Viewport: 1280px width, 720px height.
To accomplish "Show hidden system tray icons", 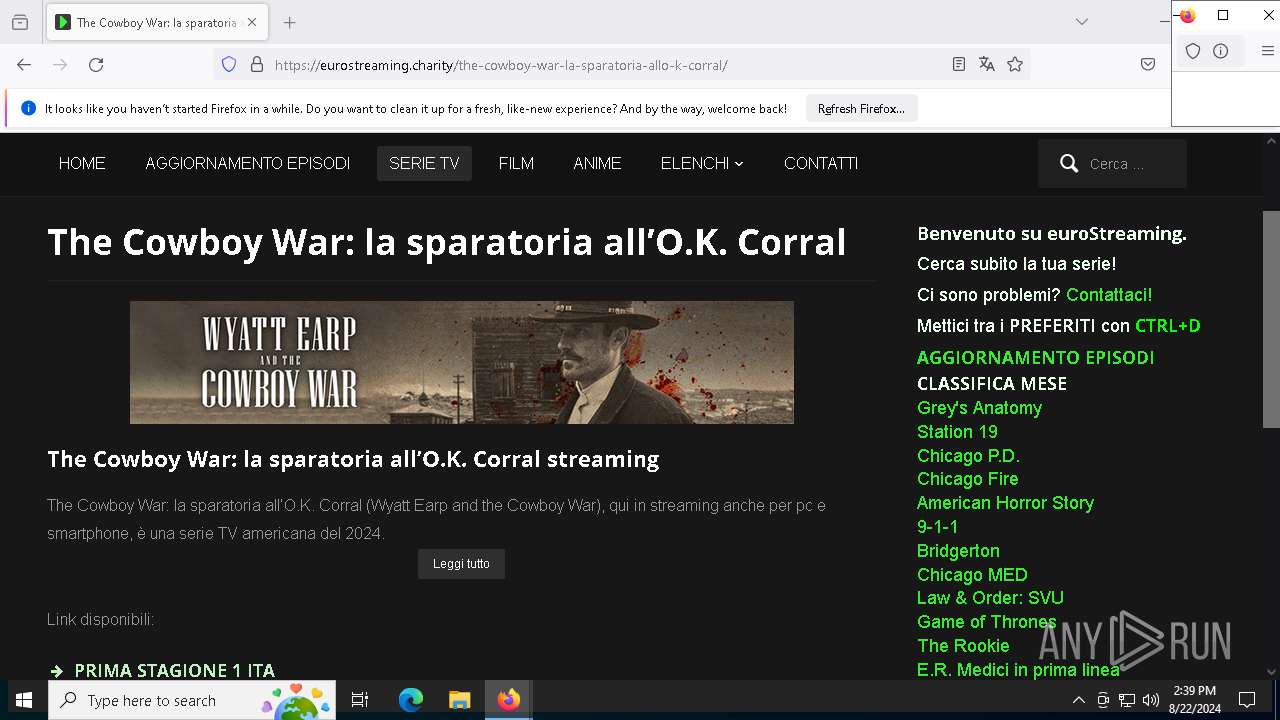I will [x=1078, y=700].
